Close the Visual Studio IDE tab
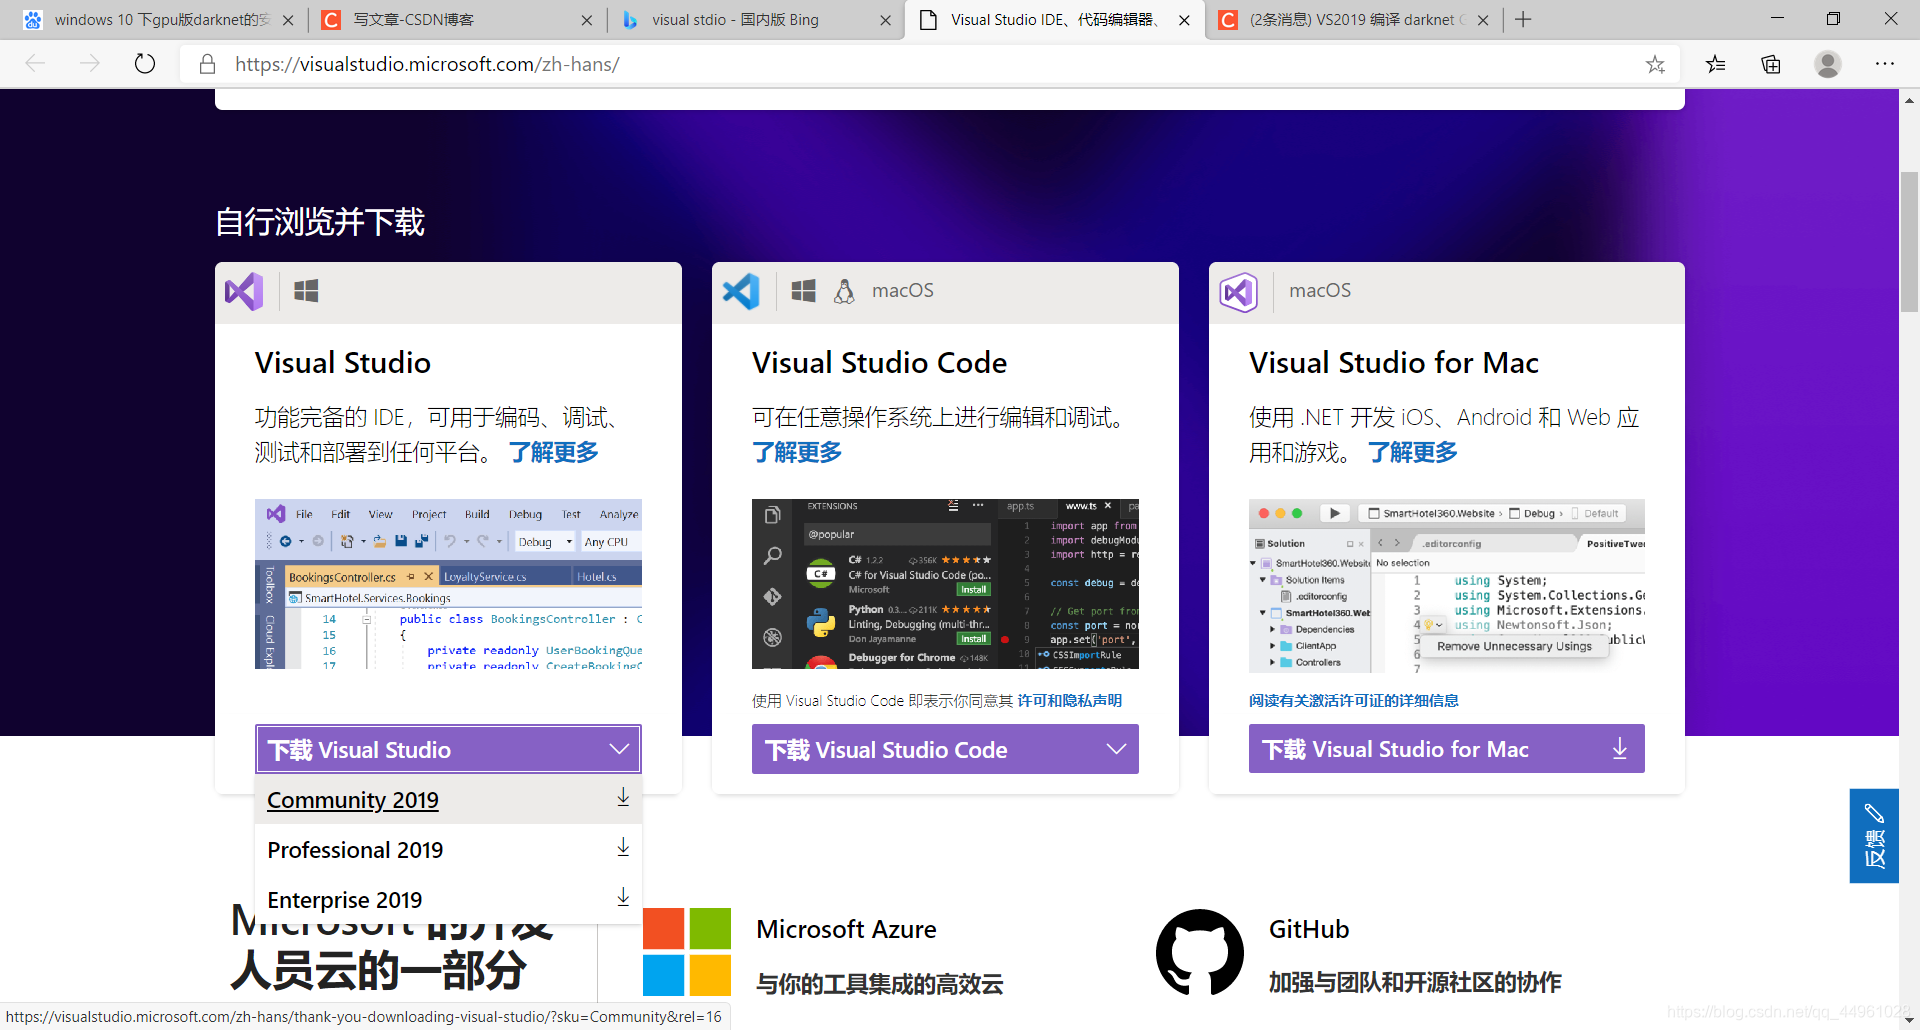 [x=1184, y=20]
